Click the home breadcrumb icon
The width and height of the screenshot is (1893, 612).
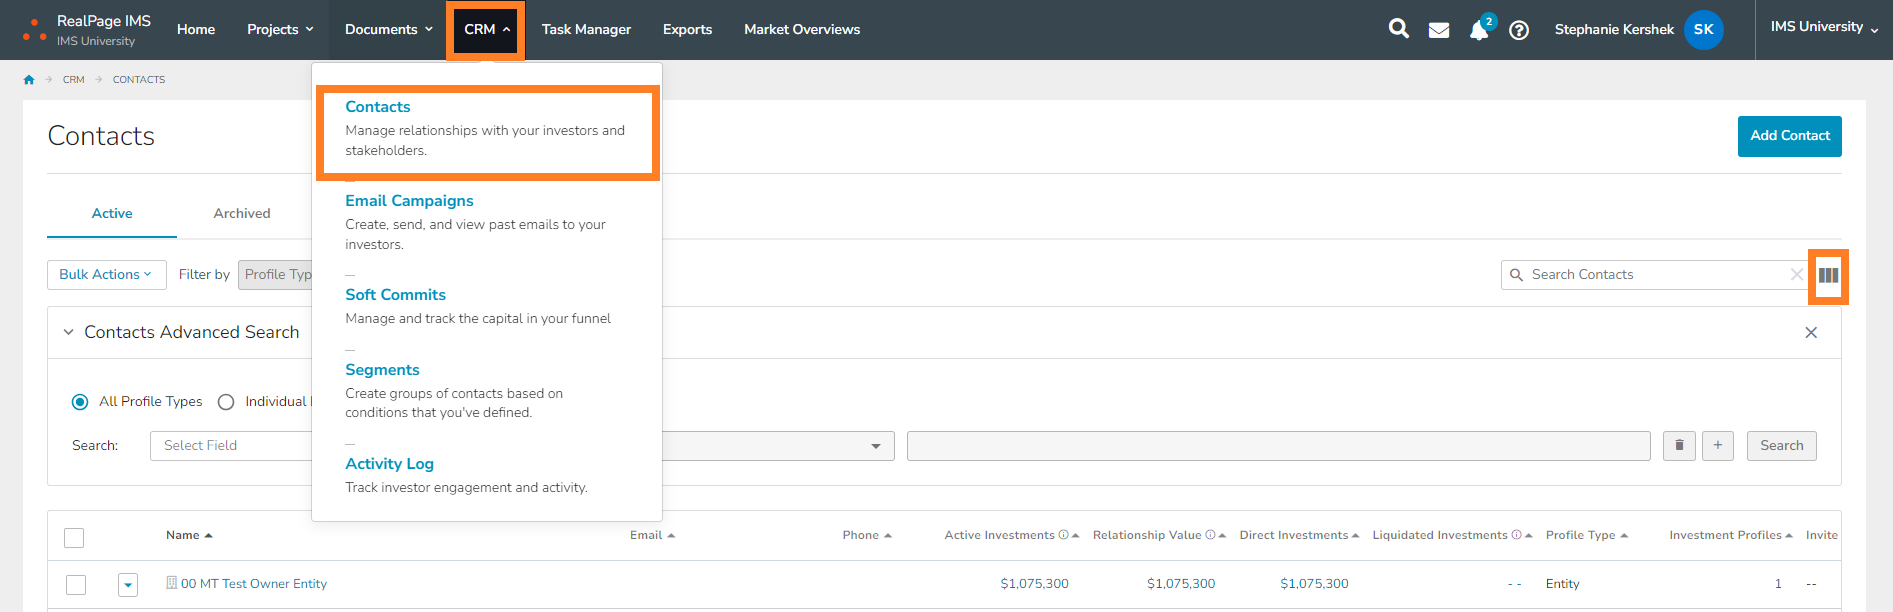coord(29,80)
